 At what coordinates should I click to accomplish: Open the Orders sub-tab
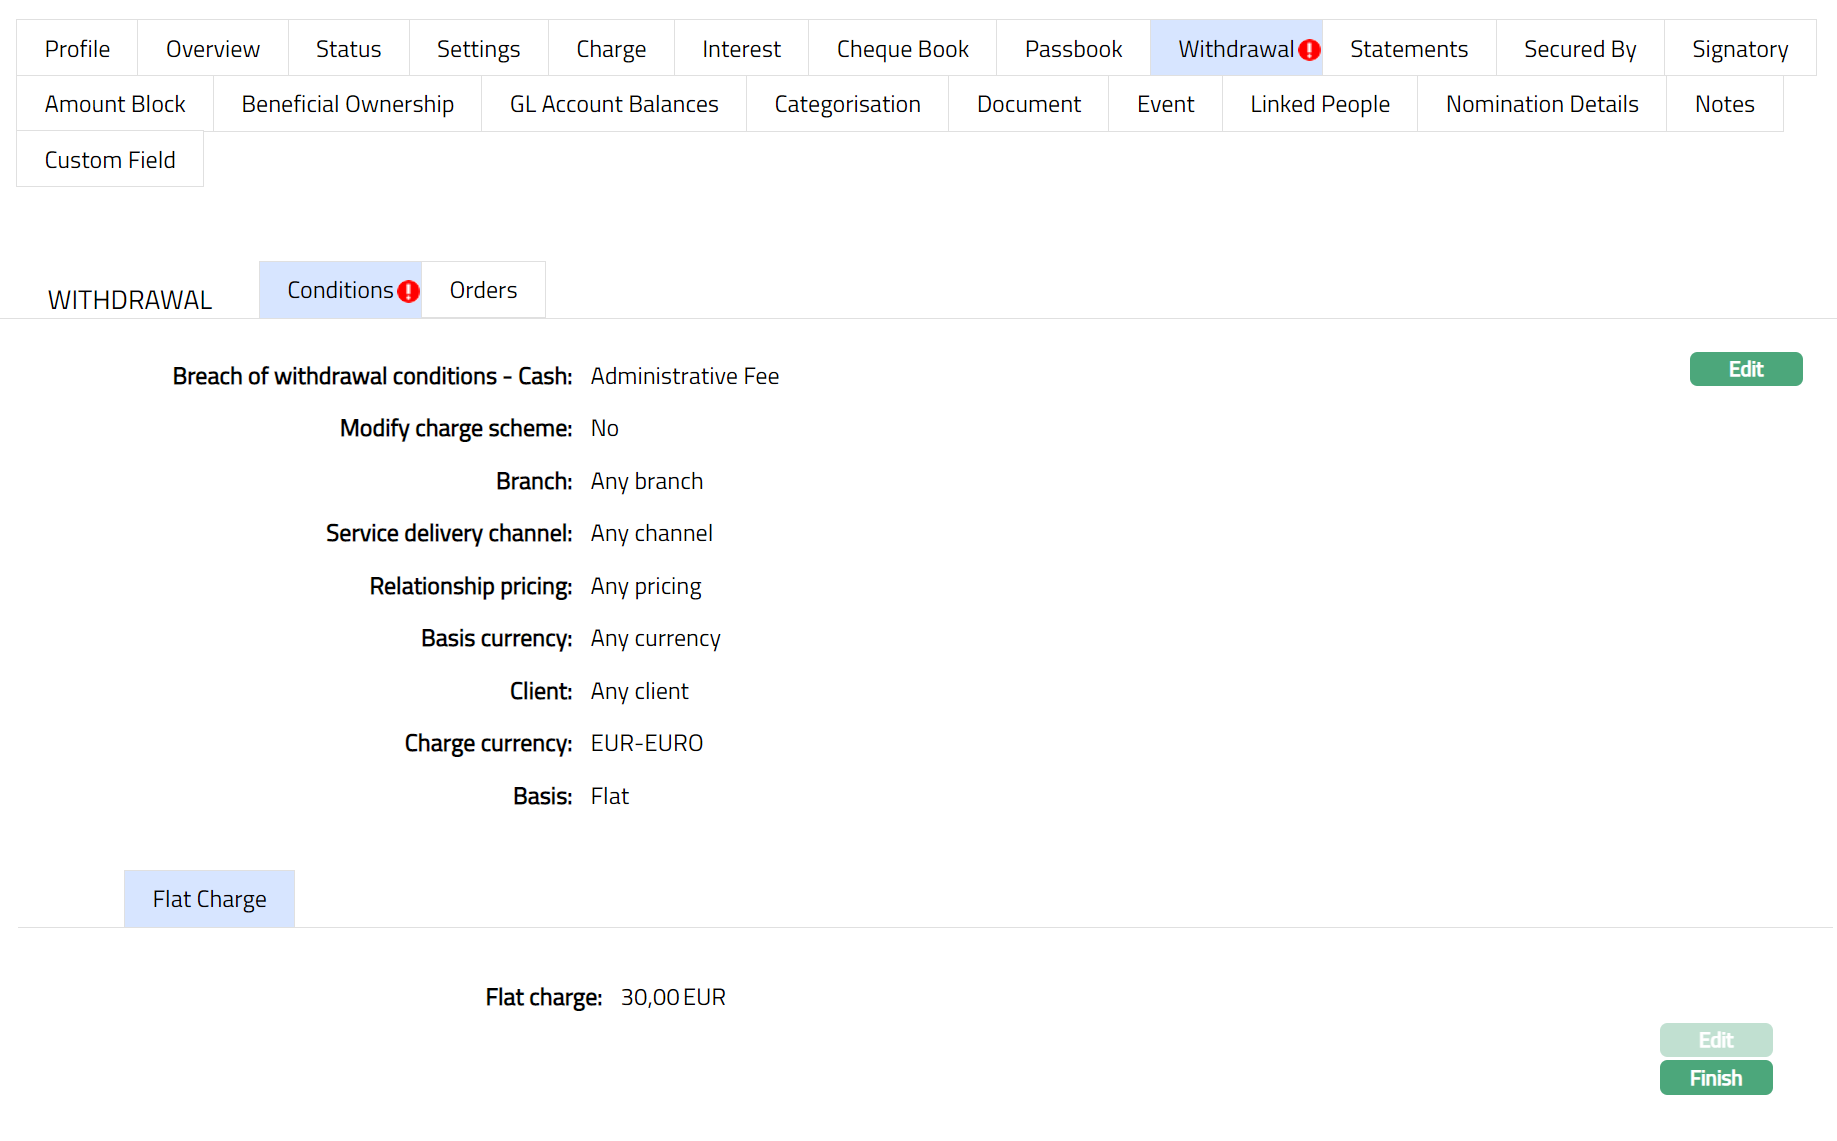483,290
